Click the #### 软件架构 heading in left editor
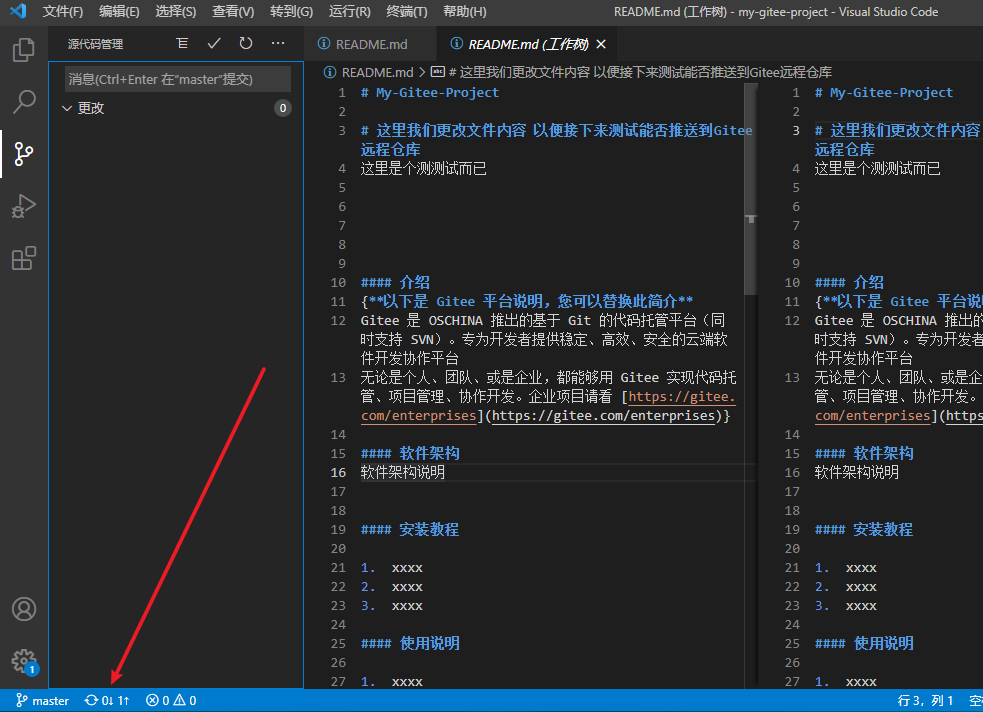 coord(410,453)
